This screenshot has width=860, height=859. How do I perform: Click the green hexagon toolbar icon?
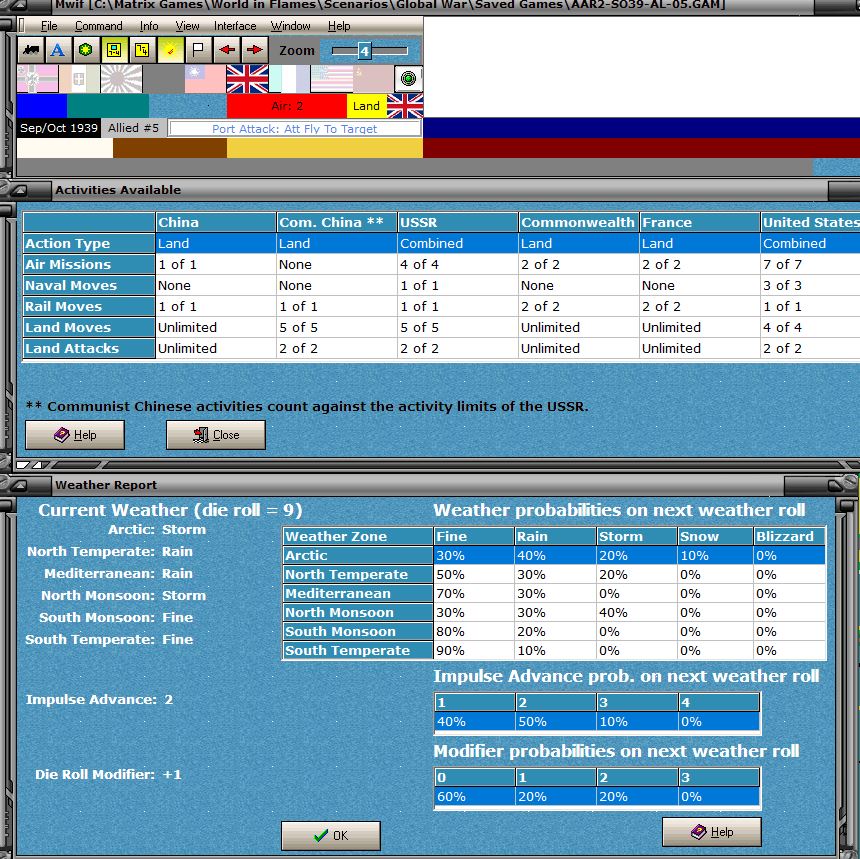coord(86,50)
